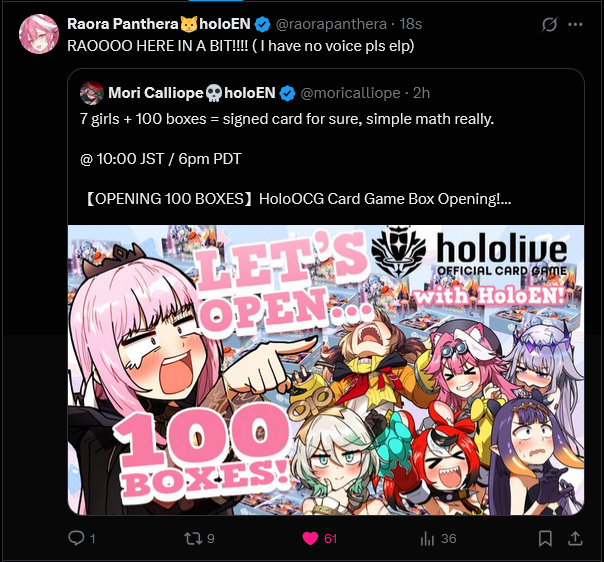The width and height of the screenshot is (604, 562).
Task: Click Raora's verified blue checkmark badge
Action: (x=263, y=24)
